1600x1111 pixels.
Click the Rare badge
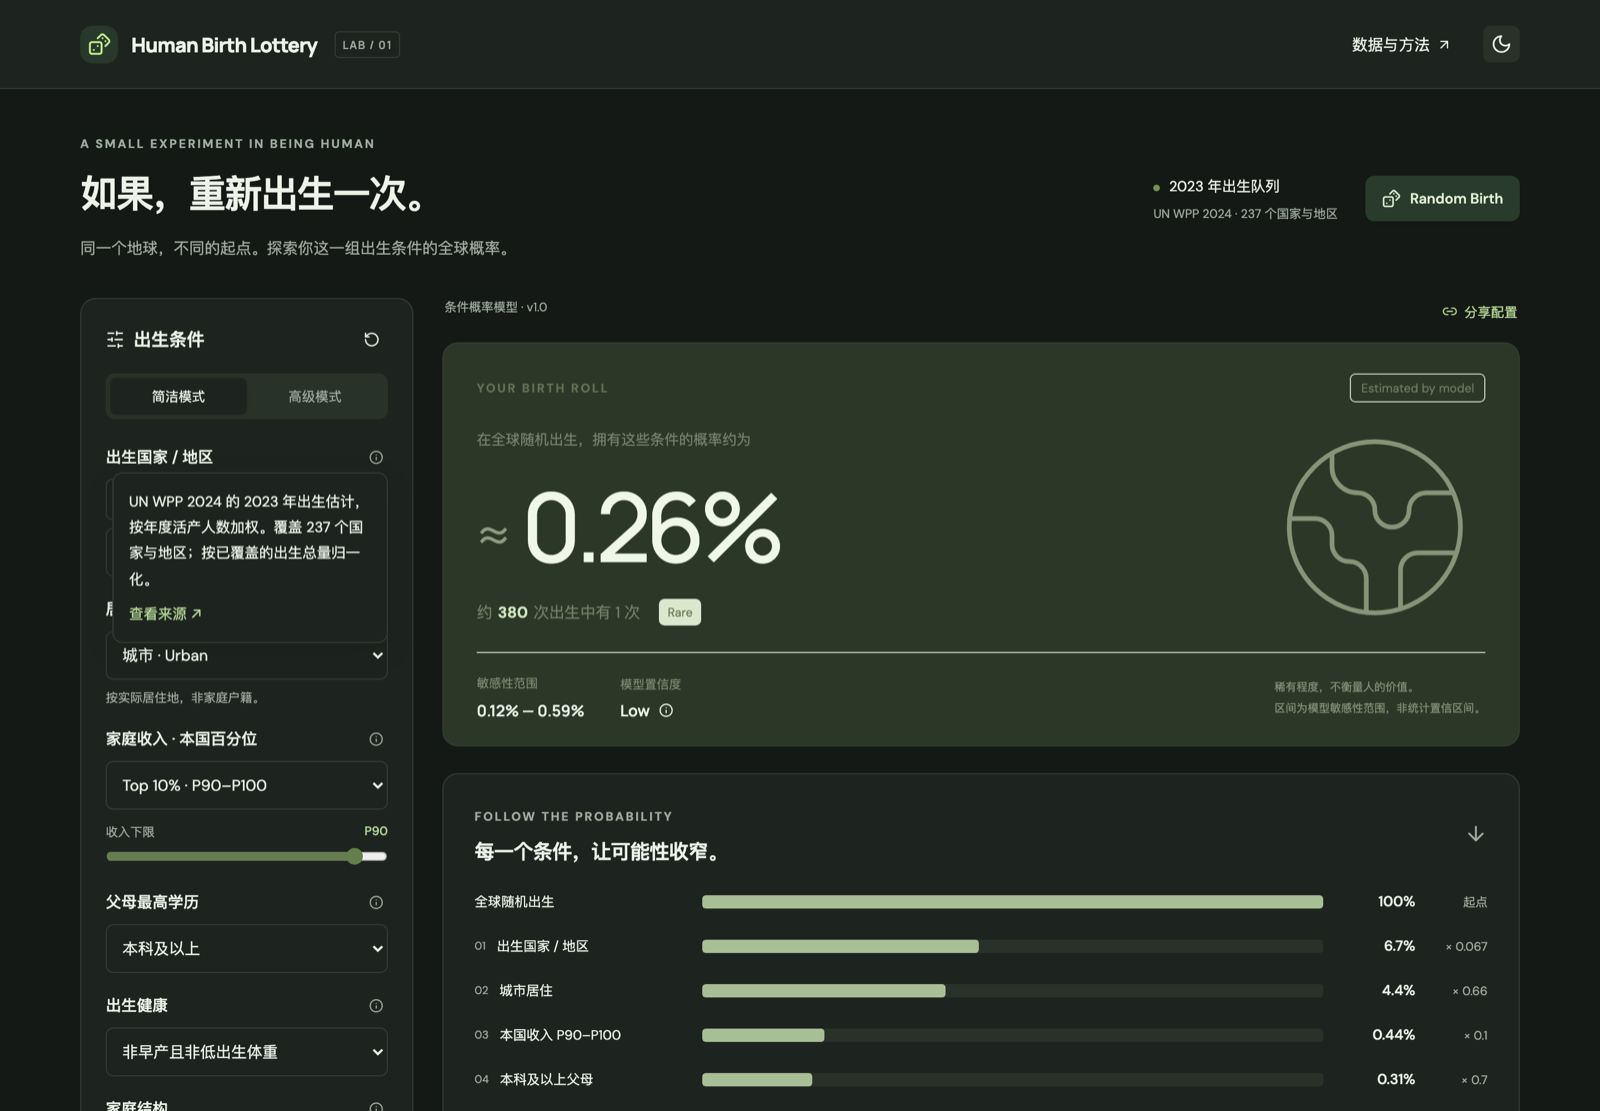click(x=680, y=612)
